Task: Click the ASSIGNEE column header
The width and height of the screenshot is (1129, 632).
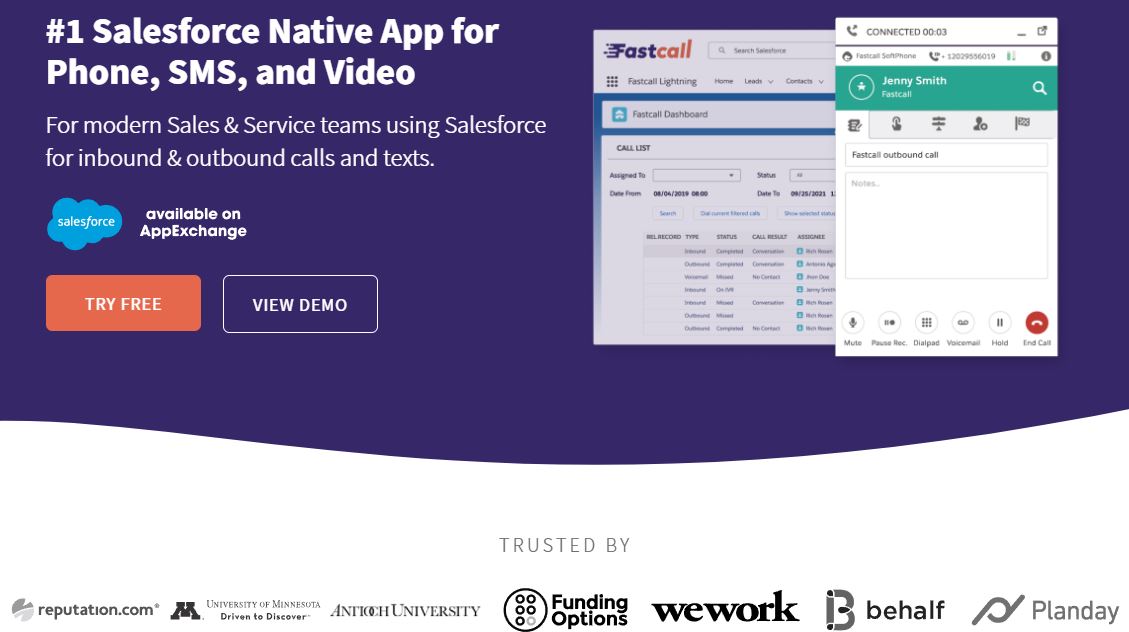Action: pos(811,237)
